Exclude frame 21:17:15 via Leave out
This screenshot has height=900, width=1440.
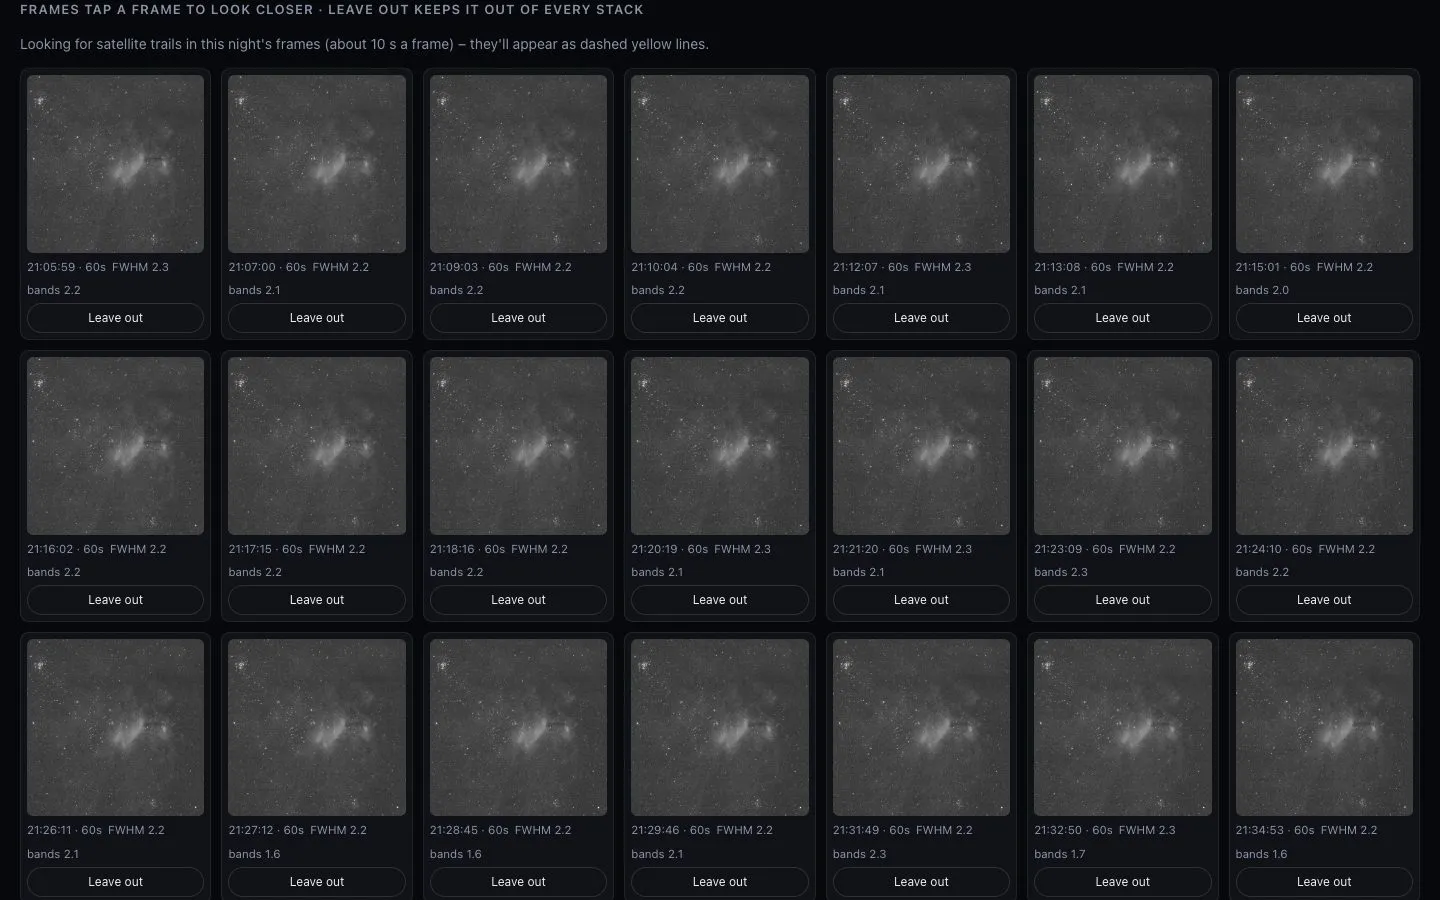pos(317,600)
